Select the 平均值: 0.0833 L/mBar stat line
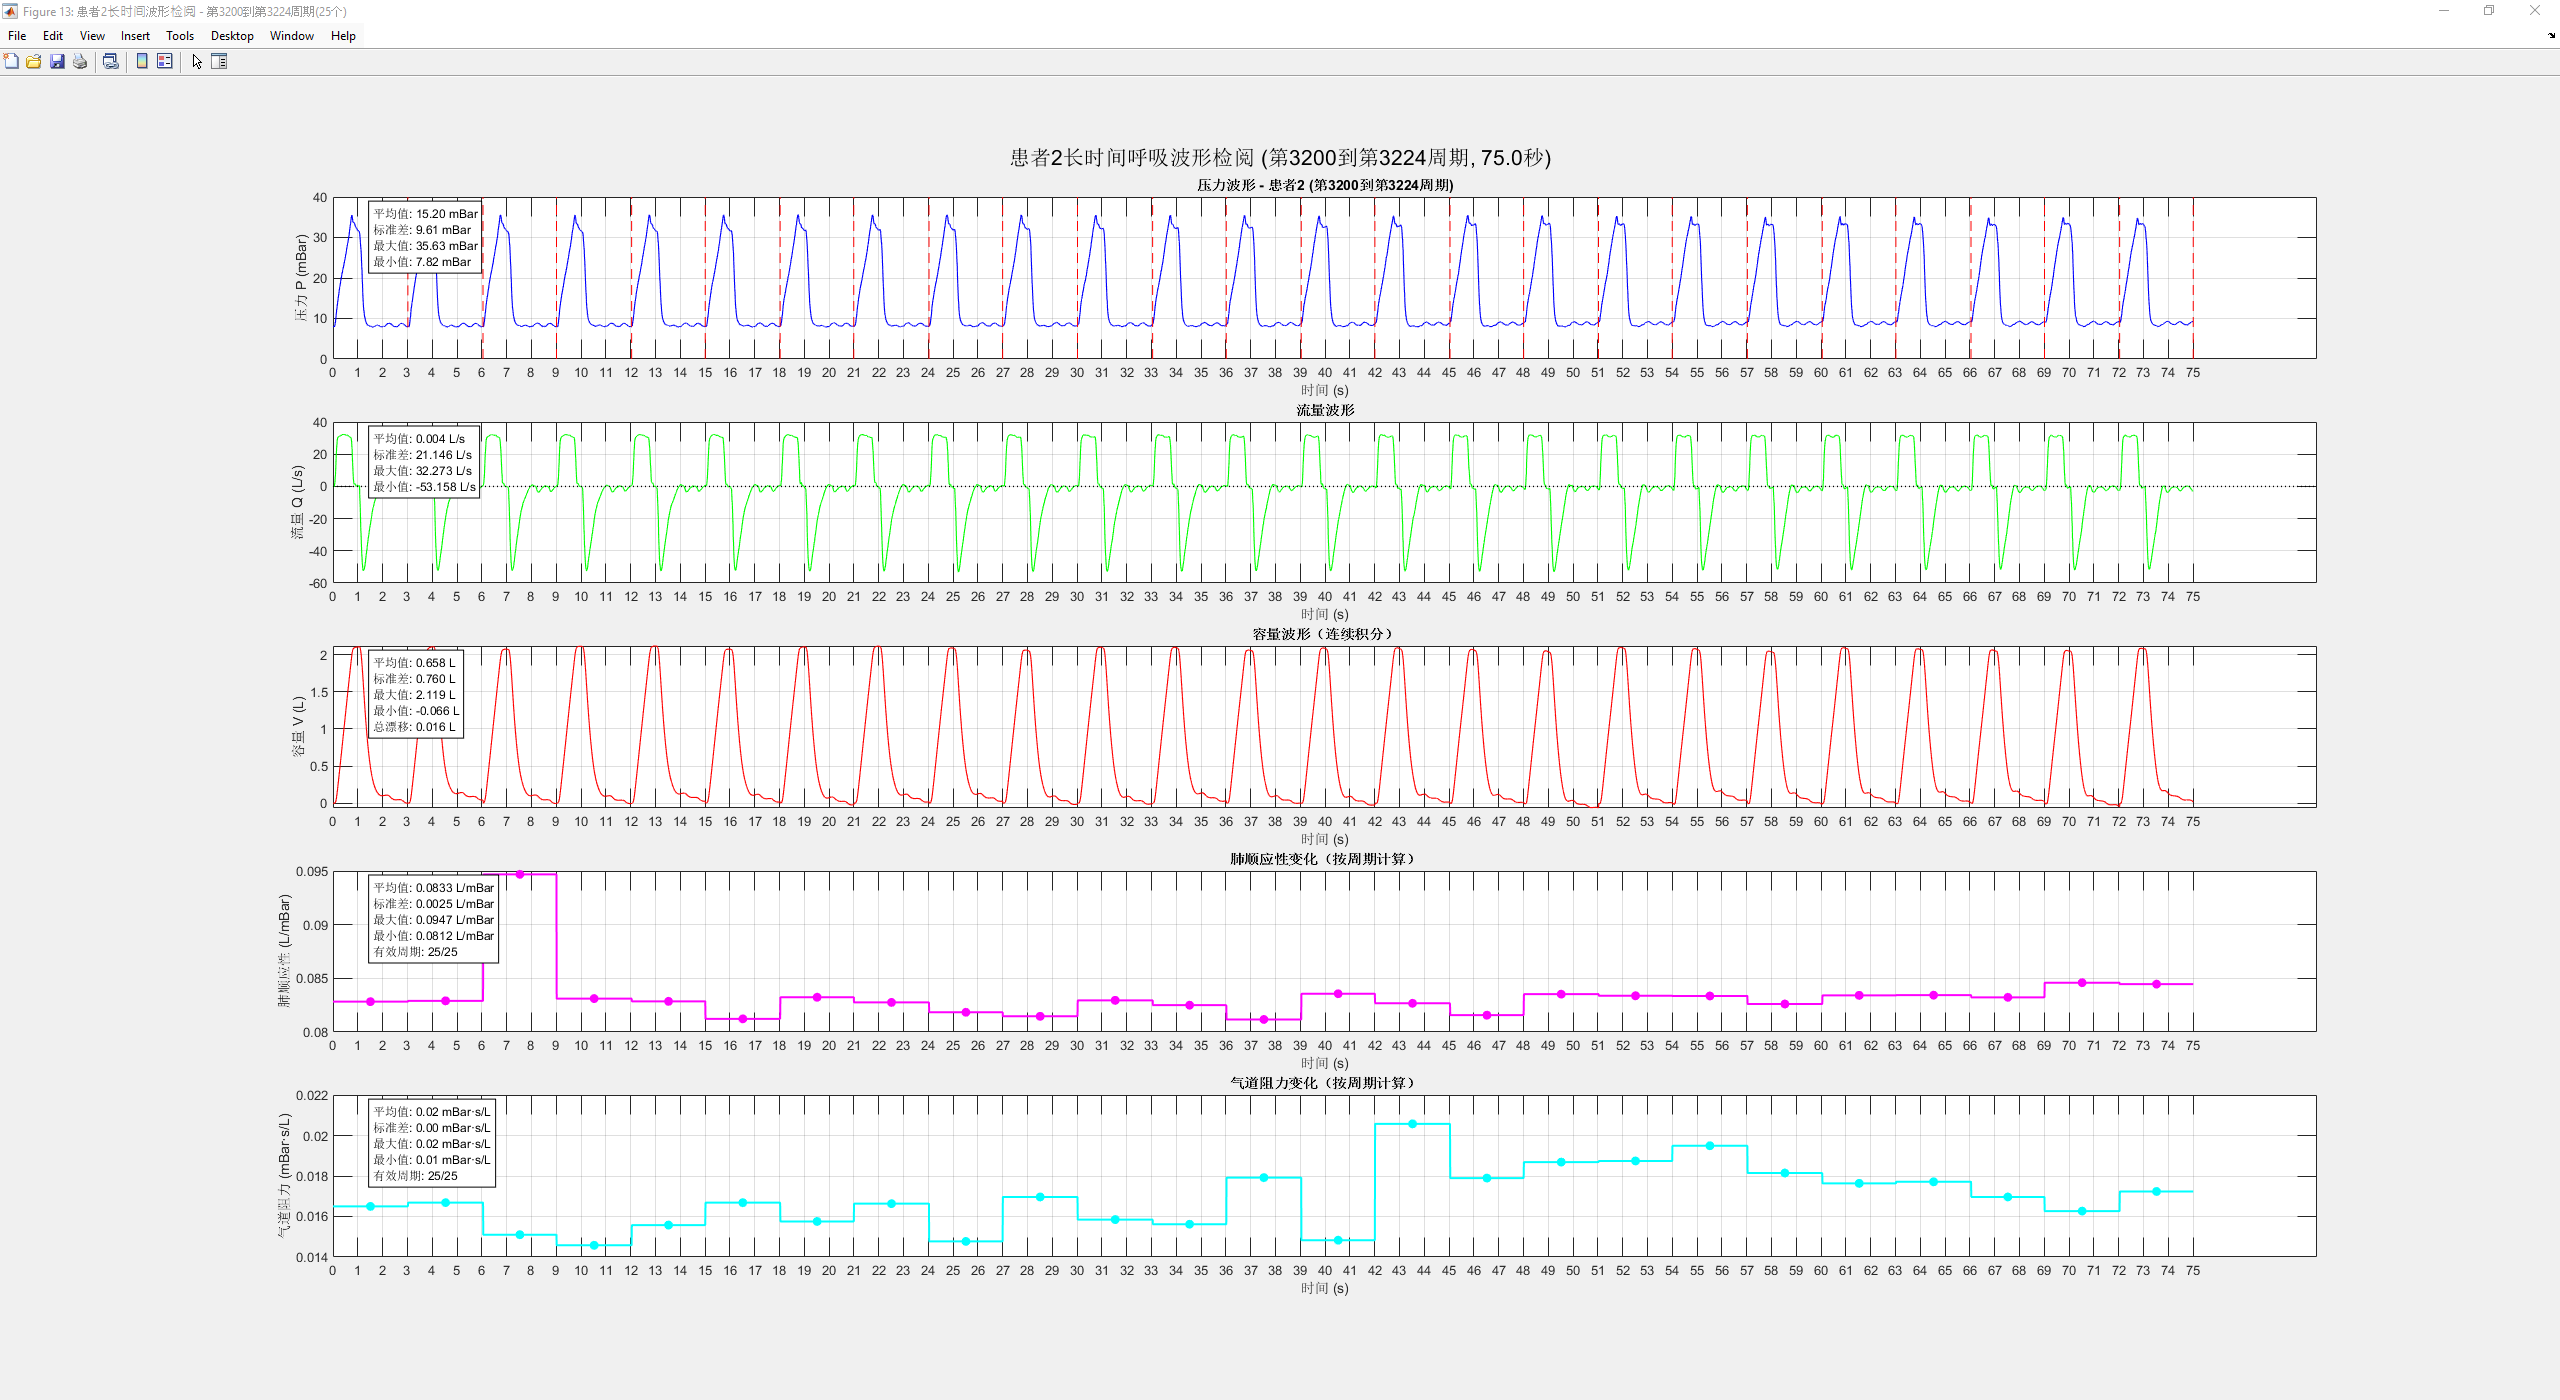Image resolution: width=2560 pixels, height=1400 pixels. [434, 888]
